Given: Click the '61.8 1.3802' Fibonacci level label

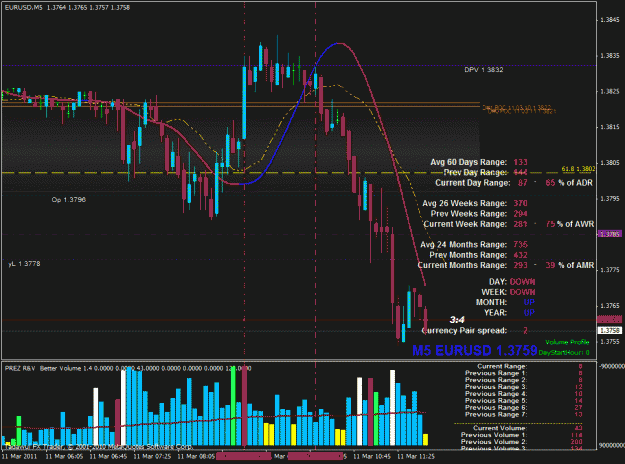Looking at the screenshot, I should tap(578, 169).
